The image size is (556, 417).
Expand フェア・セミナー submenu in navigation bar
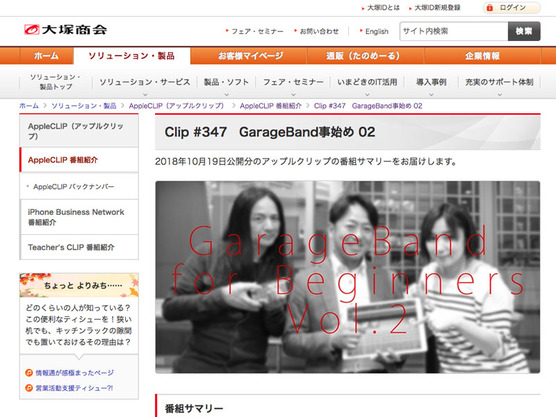click(x=293, y=82)
